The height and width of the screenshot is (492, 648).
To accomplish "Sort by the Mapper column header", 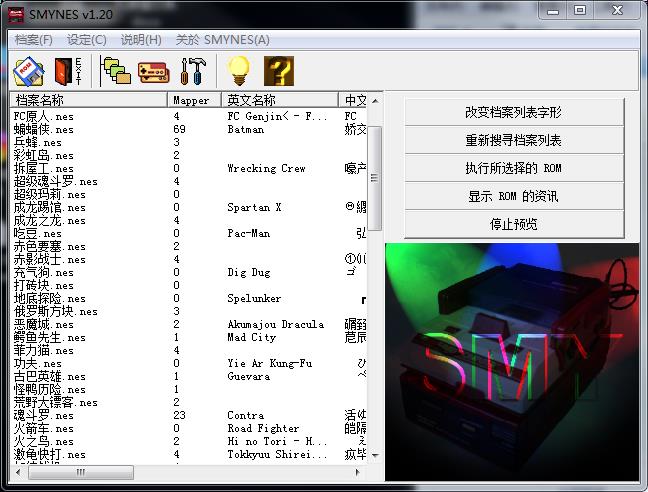I will tap(195, 100).
